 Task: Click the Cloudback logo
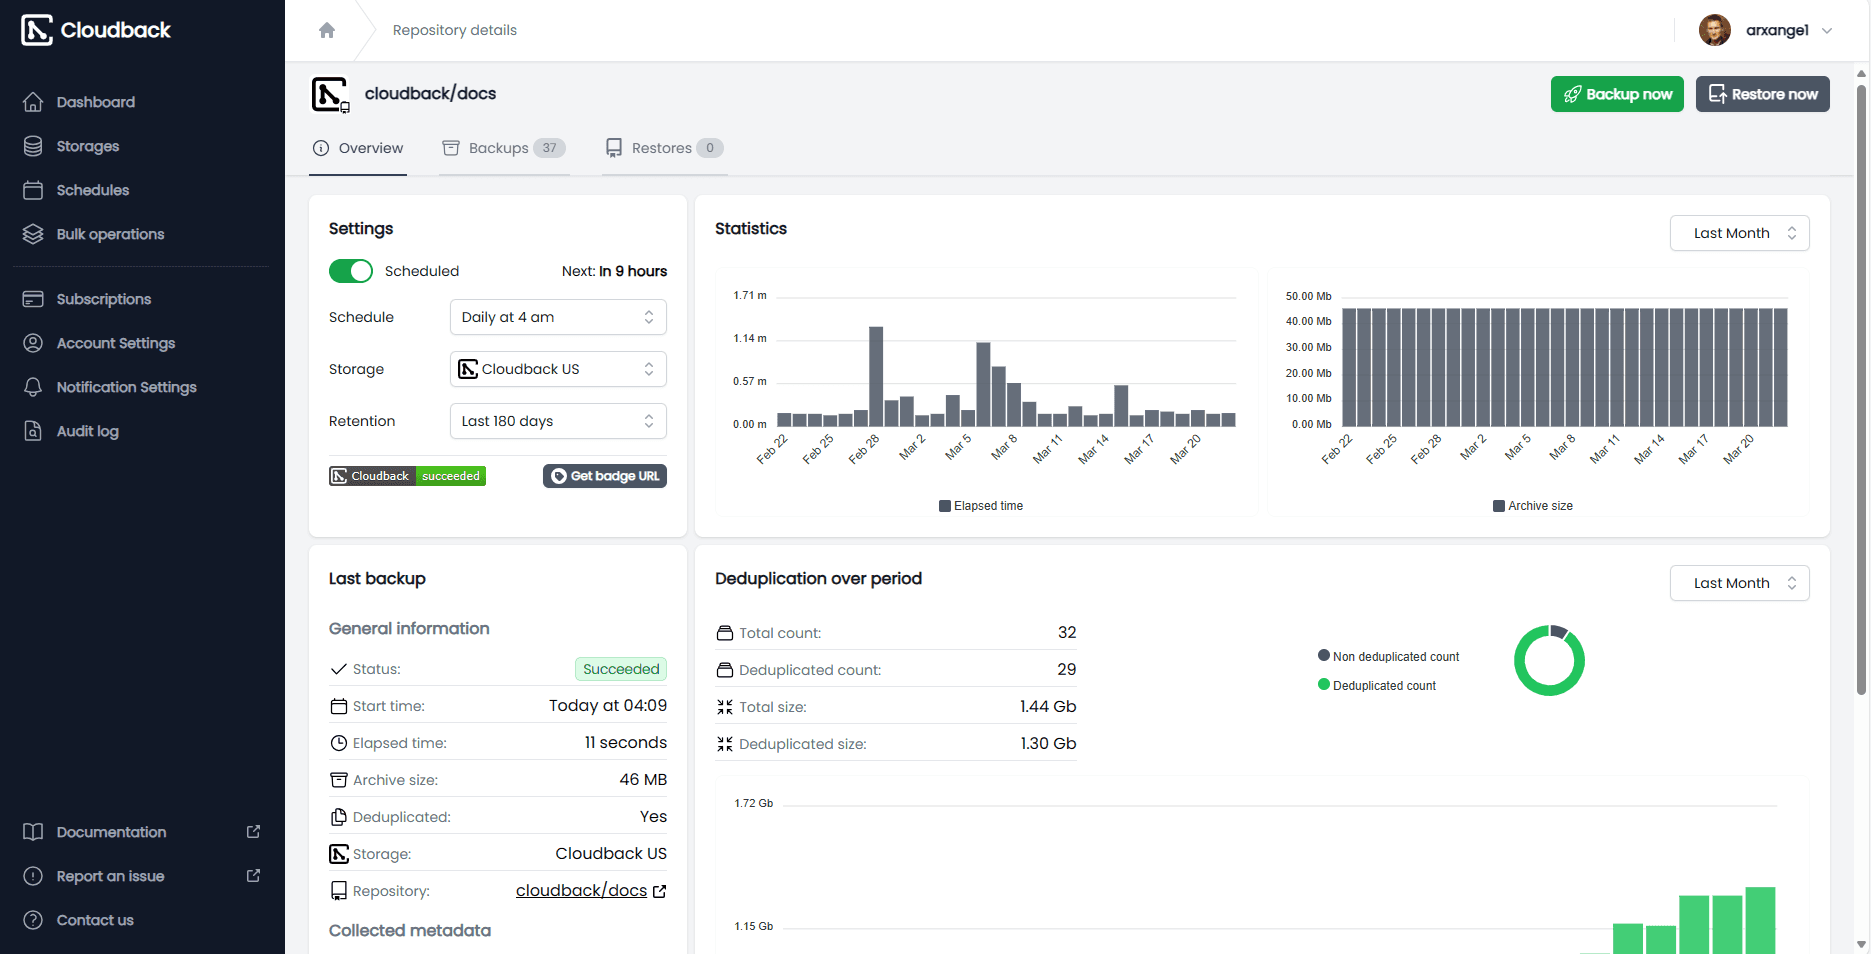pos(96,30)
